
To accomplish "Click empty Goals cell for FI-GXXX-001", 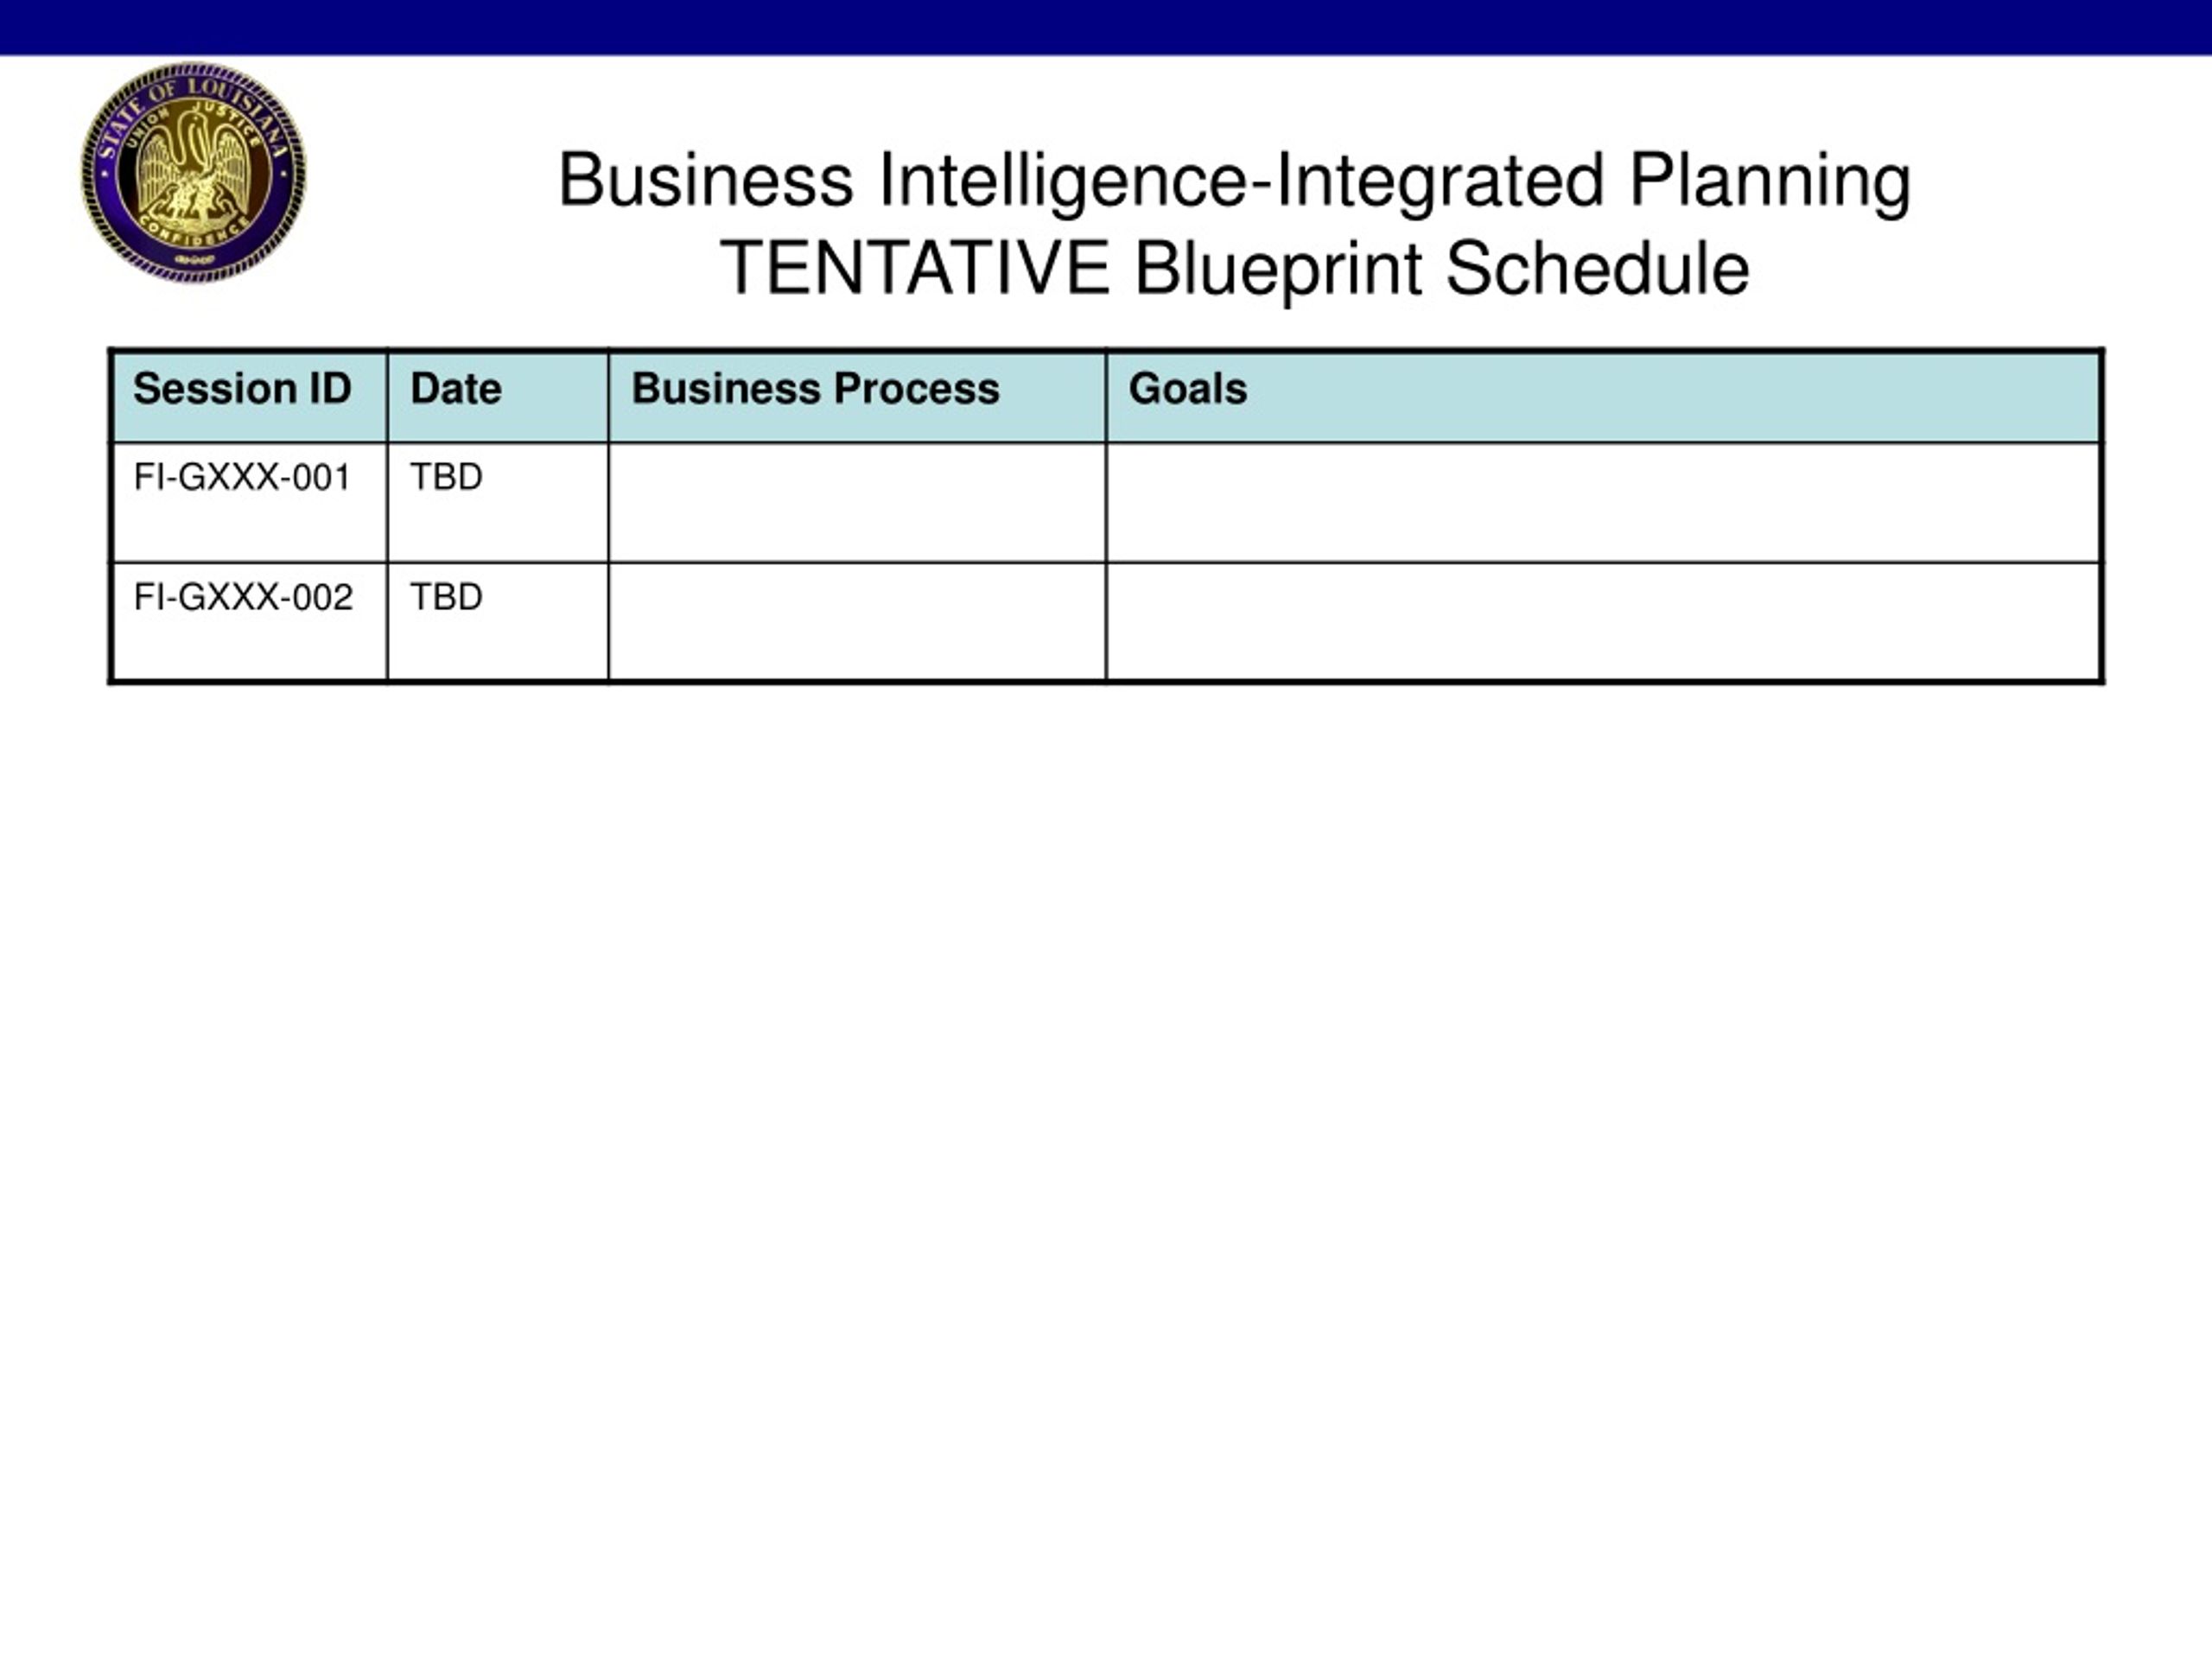I will click(x=1604, y=502).
